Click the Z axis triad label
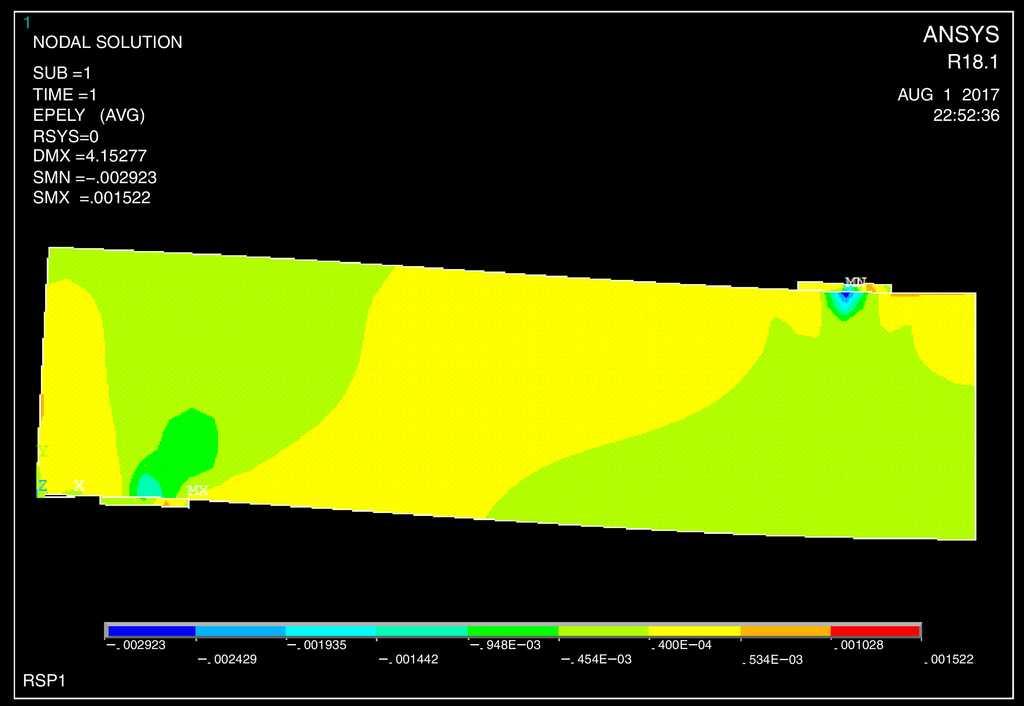 point(42,486)
